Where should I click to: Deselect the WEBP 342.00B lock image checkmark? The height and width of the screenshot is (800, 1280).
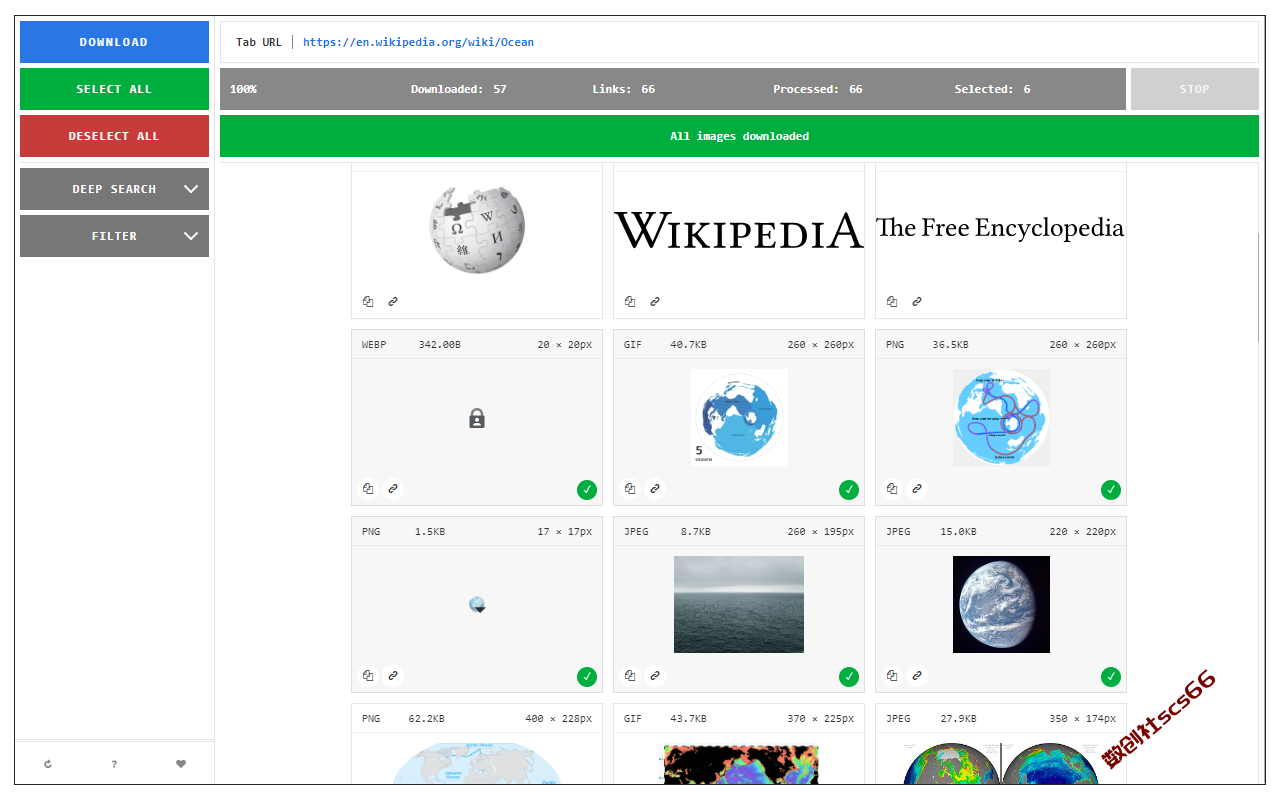587,490
